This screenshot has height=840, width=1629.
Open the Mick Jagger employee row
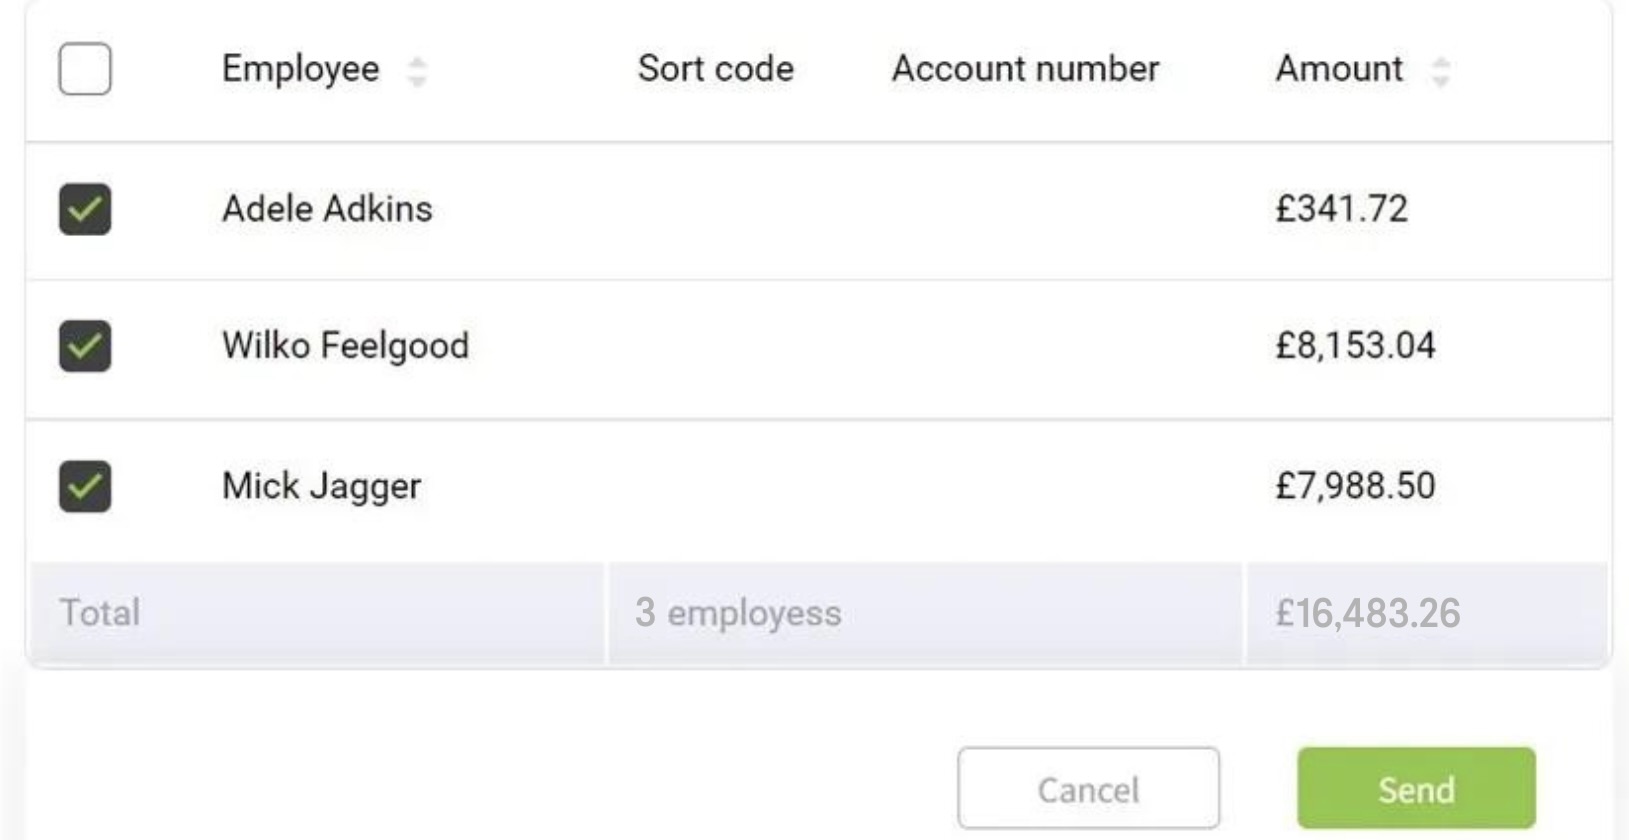click(x=321, y=486)
